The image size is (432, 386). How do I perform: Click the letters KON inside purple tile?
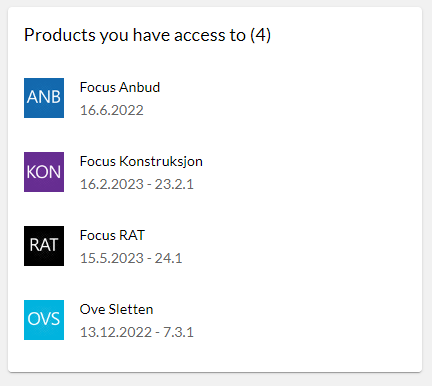[x=44, y=172]
